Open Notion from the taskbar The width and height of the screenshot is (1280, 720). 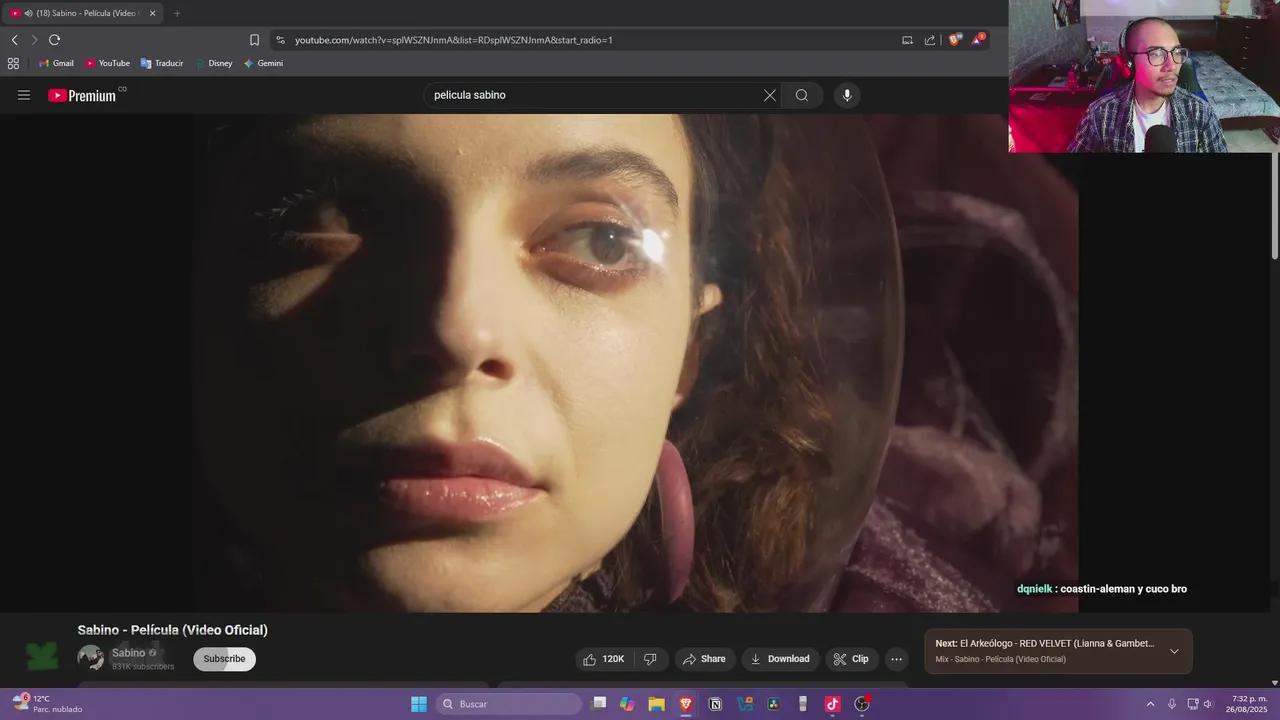tap(715, 704)
